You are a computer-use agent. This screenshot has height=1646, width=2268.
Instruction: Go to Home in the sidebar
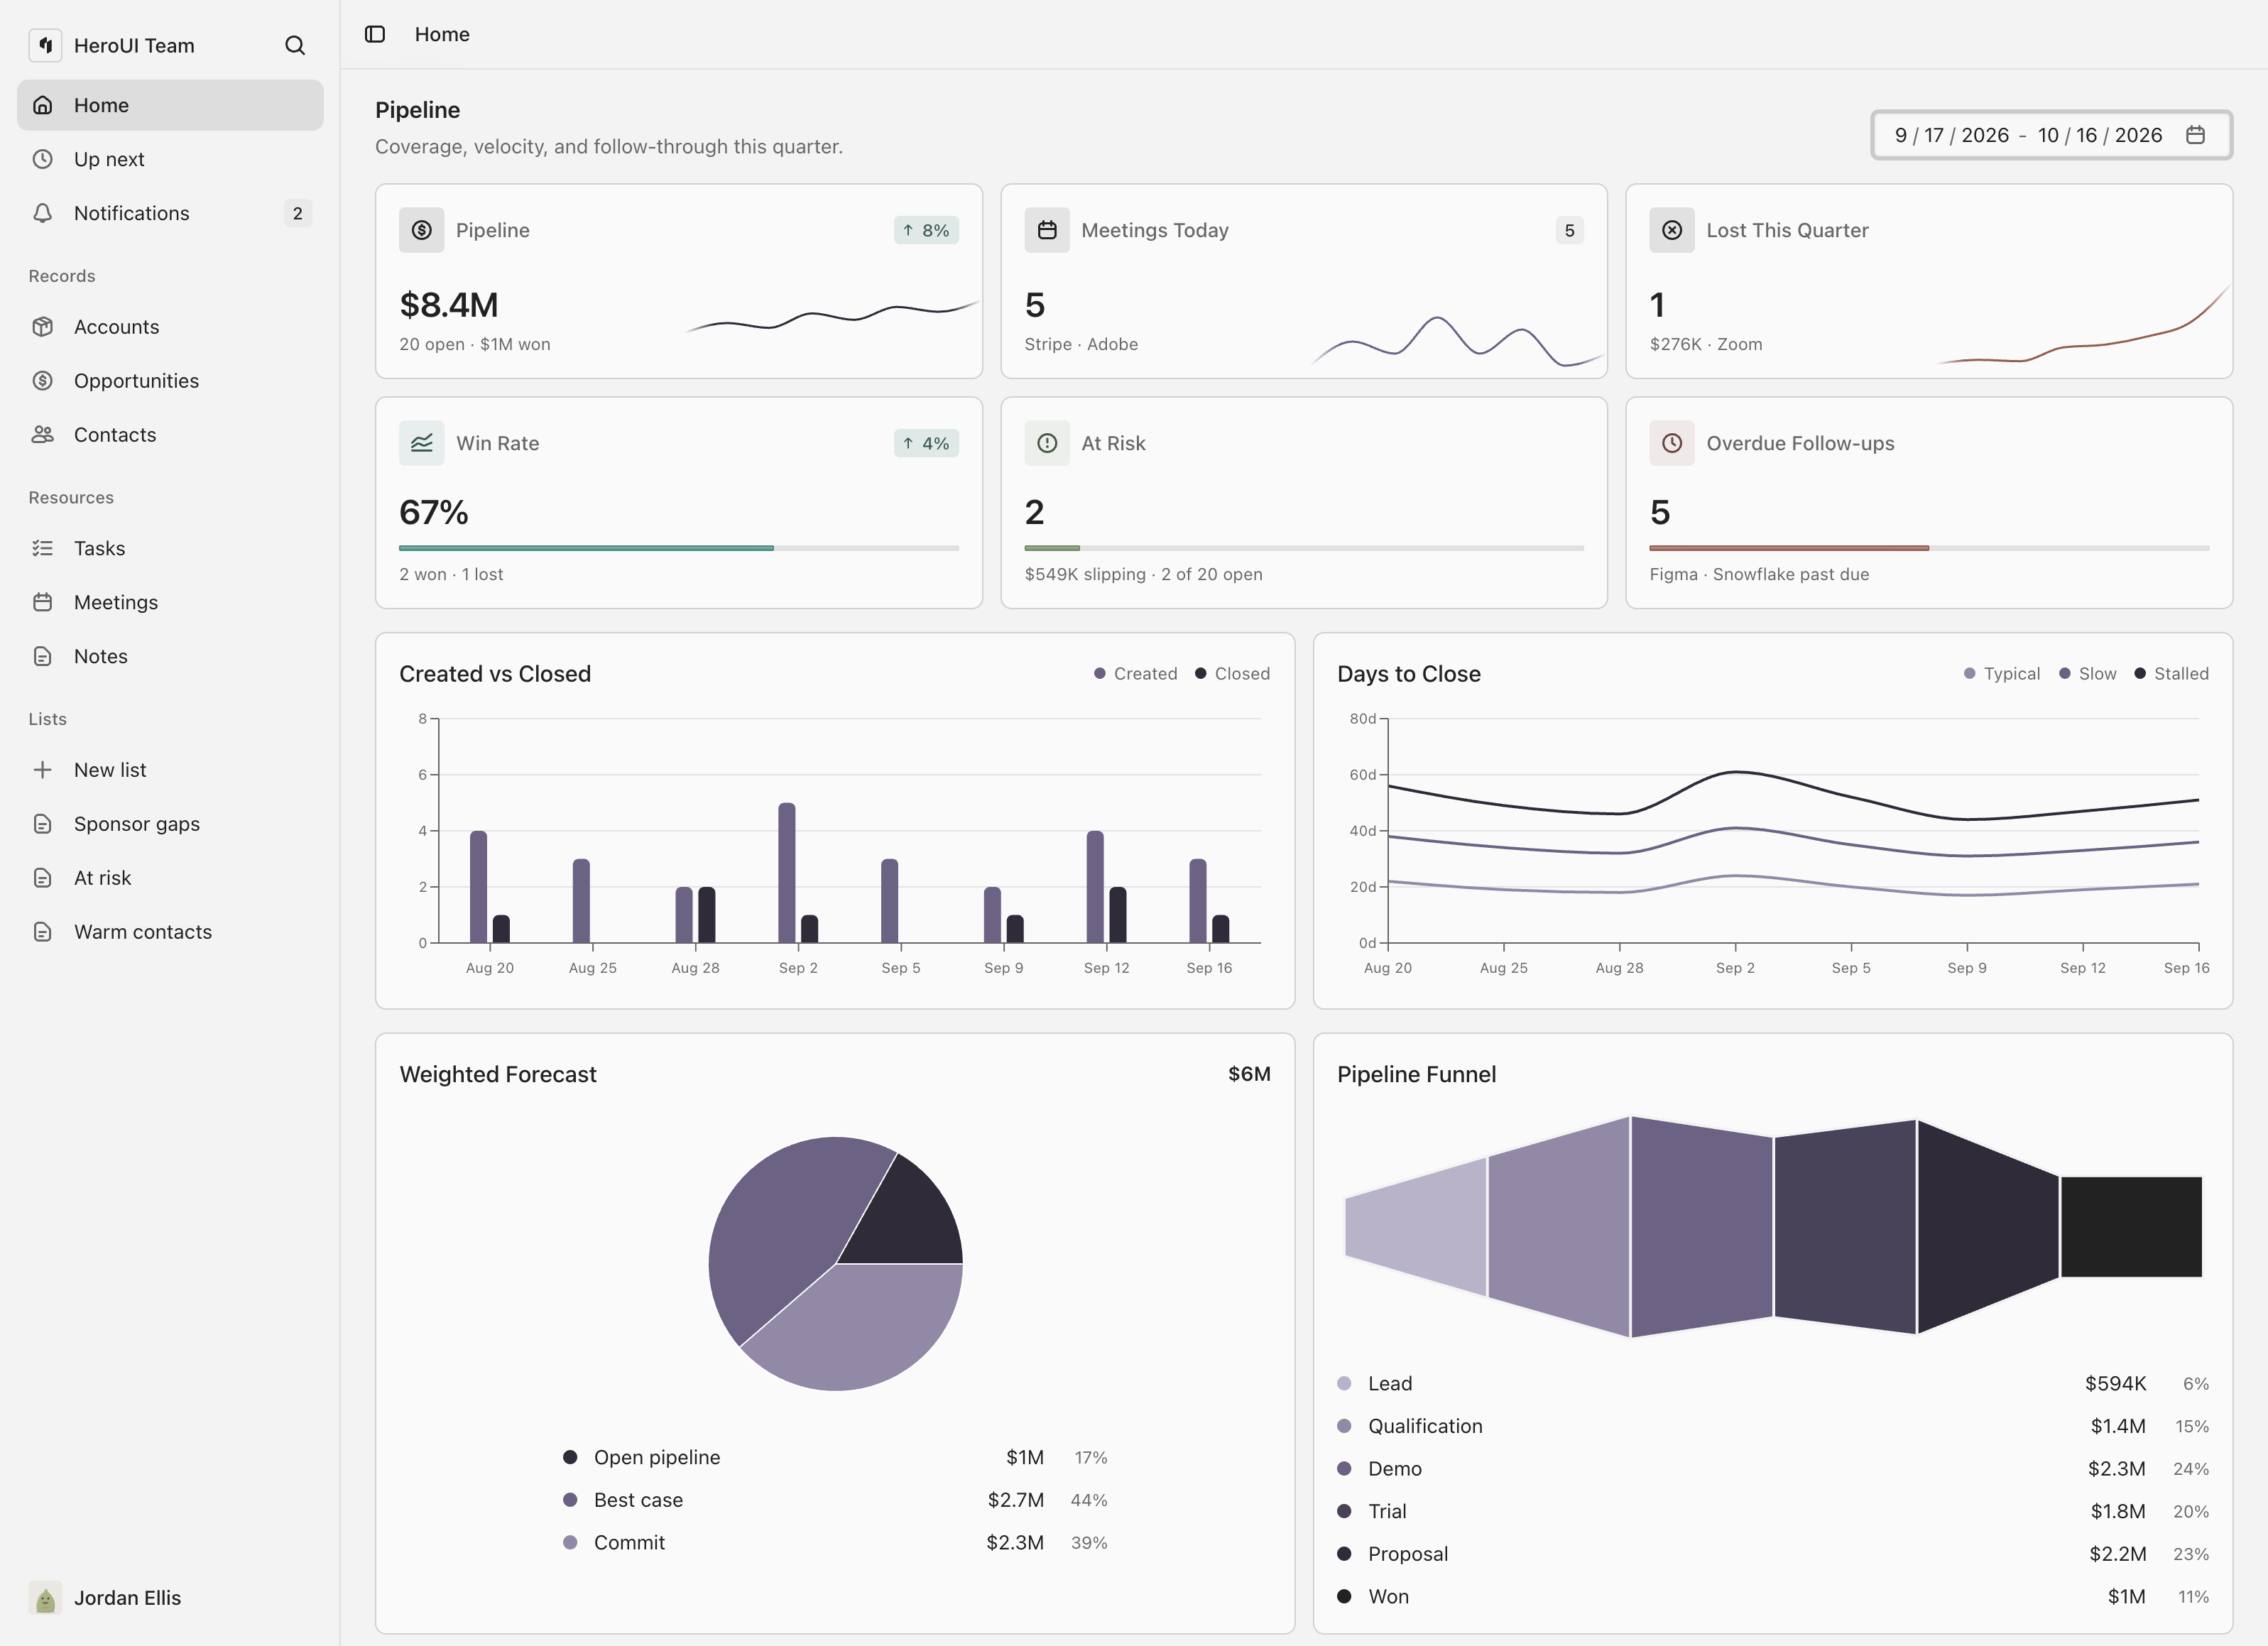click(x=170, y=105)
